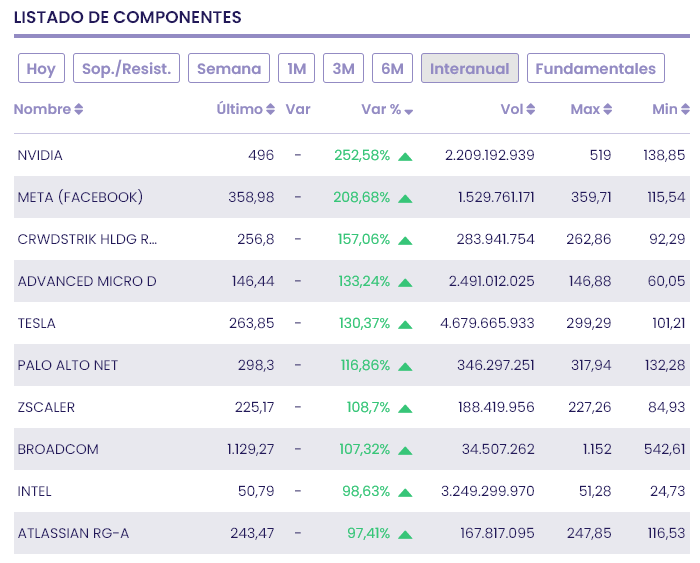This screenshot has width=700, height=563.
Task: Open the Fundamentales tab
Action: point(595,69)
